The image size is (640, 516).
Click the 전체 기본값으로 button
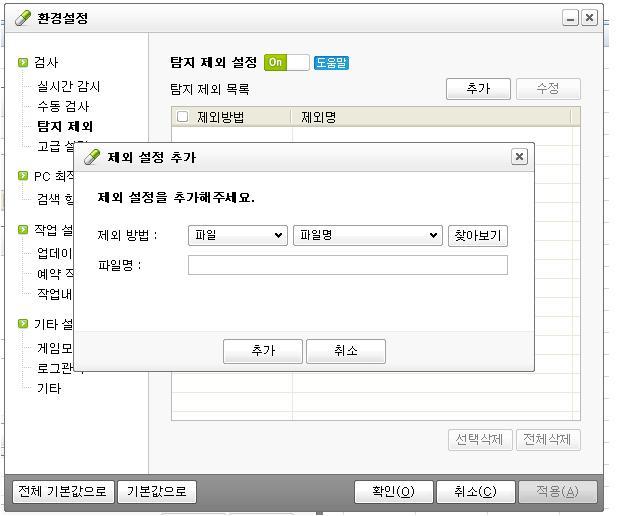[x=63, y=492]
